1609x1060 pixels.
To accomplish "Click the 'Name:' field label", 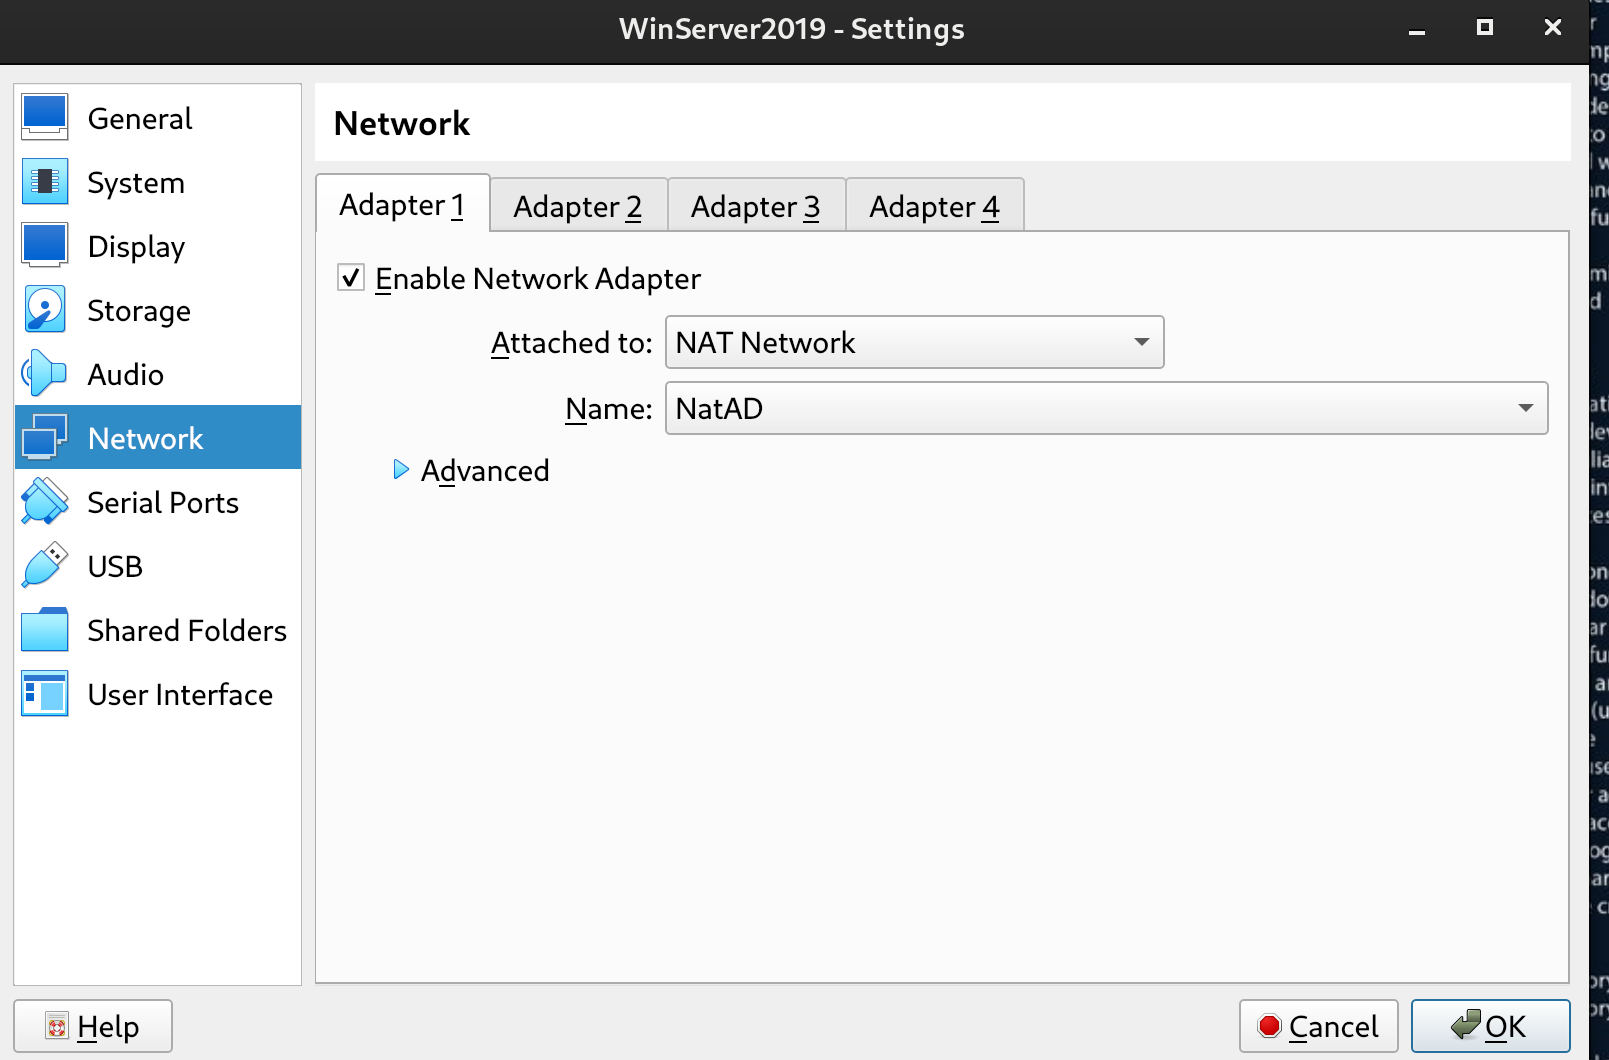I will coord(609,409).
